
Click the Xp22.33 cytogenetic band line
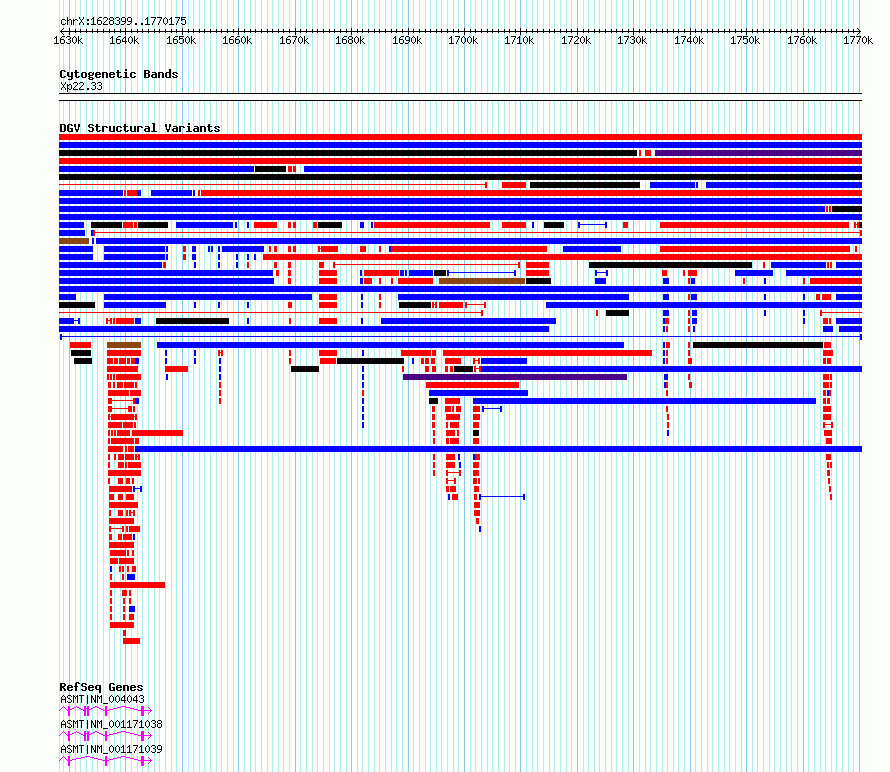click(460, 97)
